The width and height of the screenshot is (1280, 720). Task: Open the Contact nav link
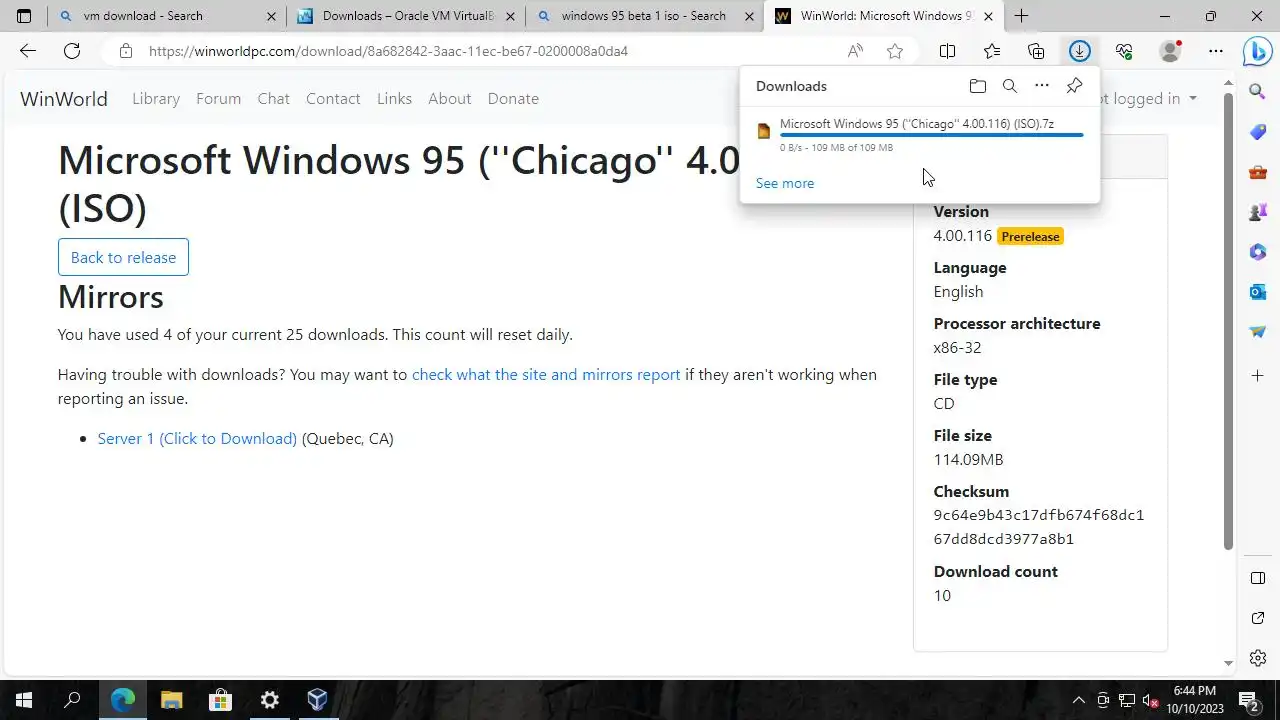333,98
